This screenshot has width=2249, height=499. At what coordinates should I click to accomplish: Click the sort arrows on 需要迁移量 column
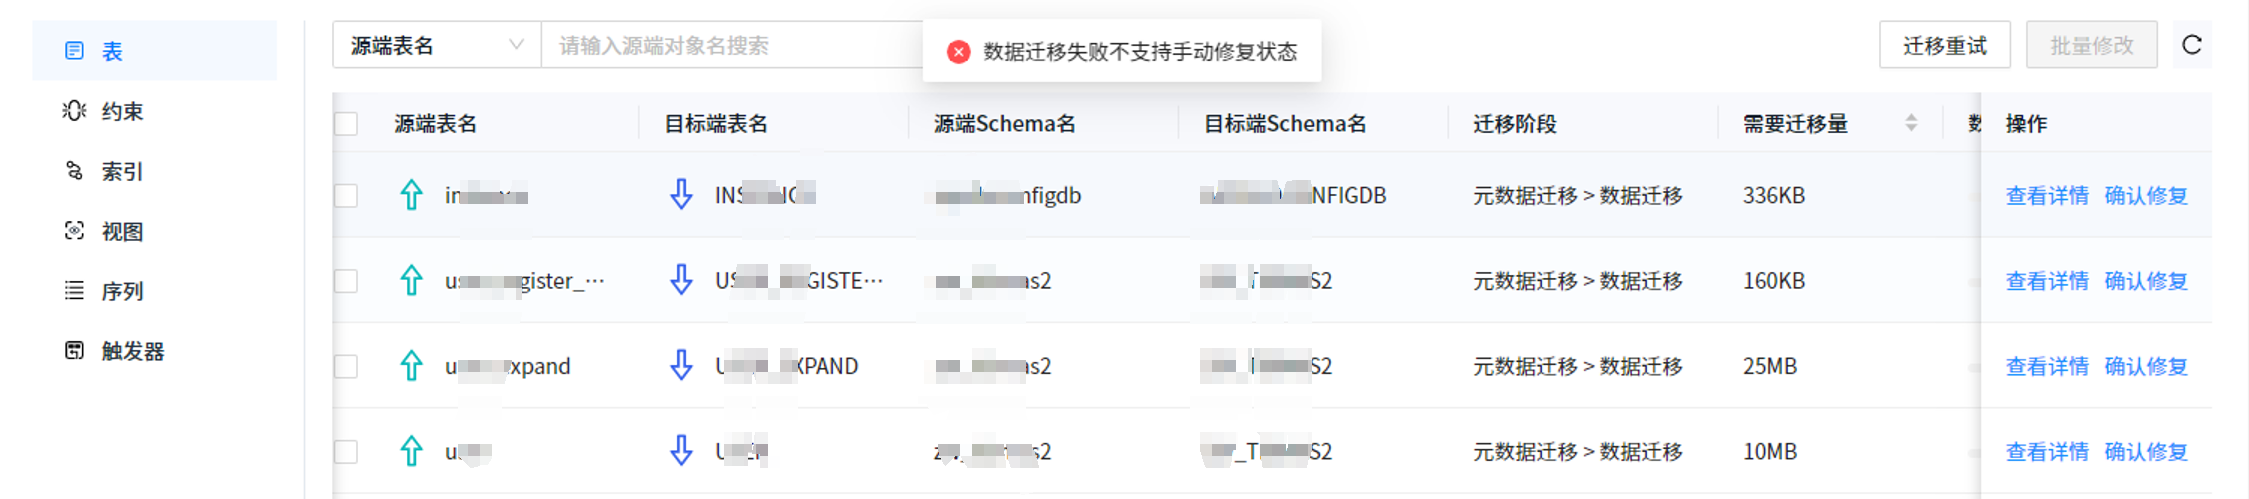click(x=1911, y=123)
